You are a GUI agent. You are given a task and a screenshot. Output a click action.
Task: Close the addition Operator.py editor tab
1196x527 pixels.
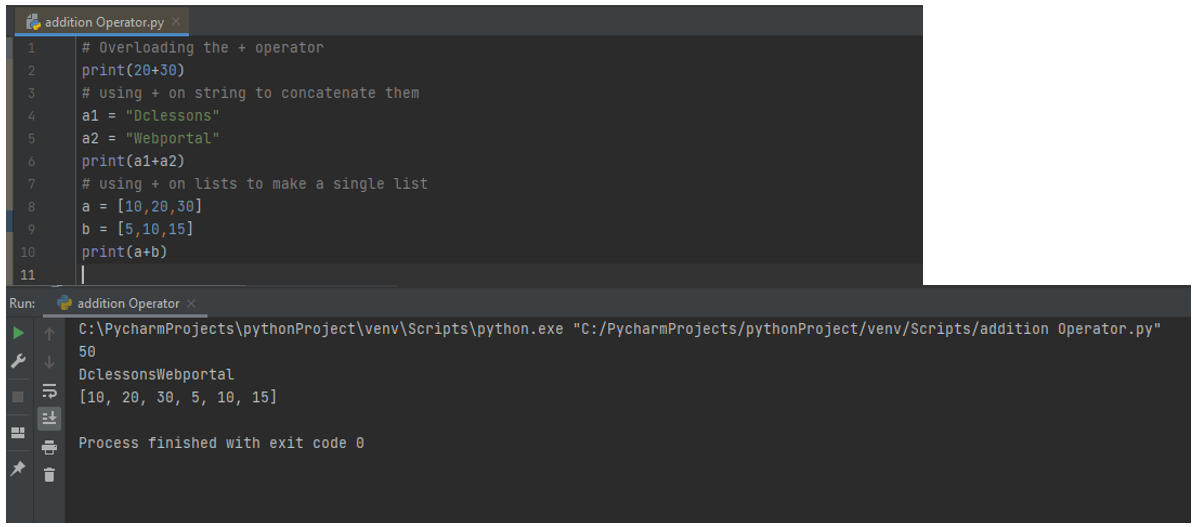coord(176,21)
